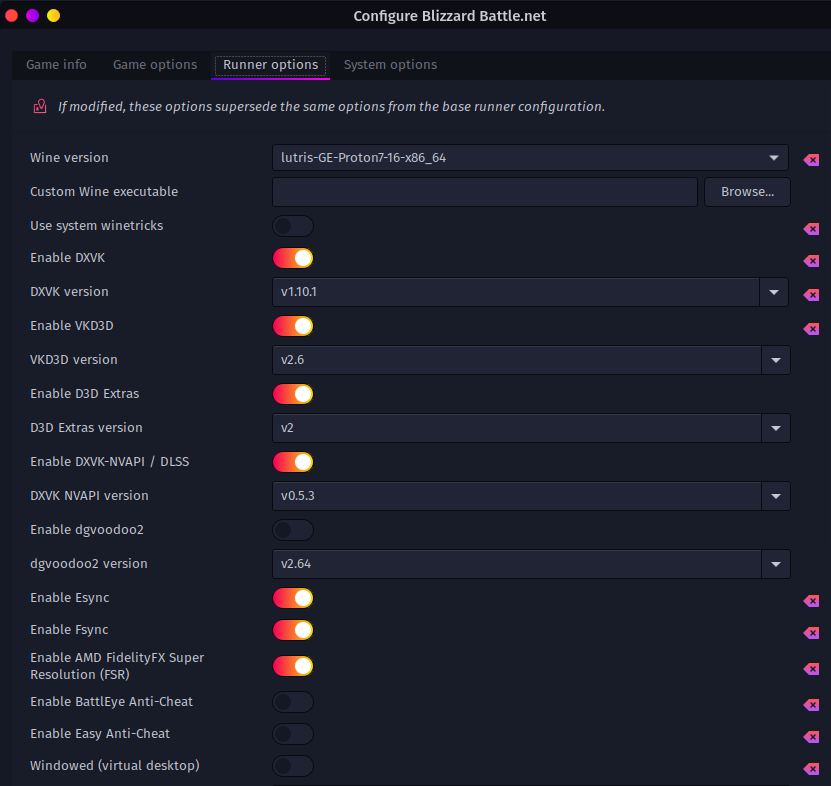Toggle Enable D3D Extras switch
Screen dimensions: 831x786
(293, 394)
